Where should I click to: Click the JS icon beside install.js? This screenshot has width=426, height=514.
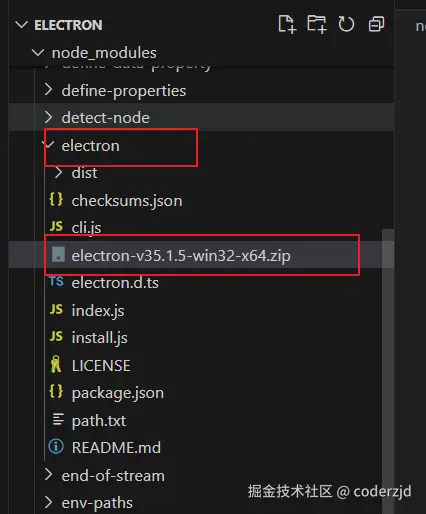pos(56,337)
